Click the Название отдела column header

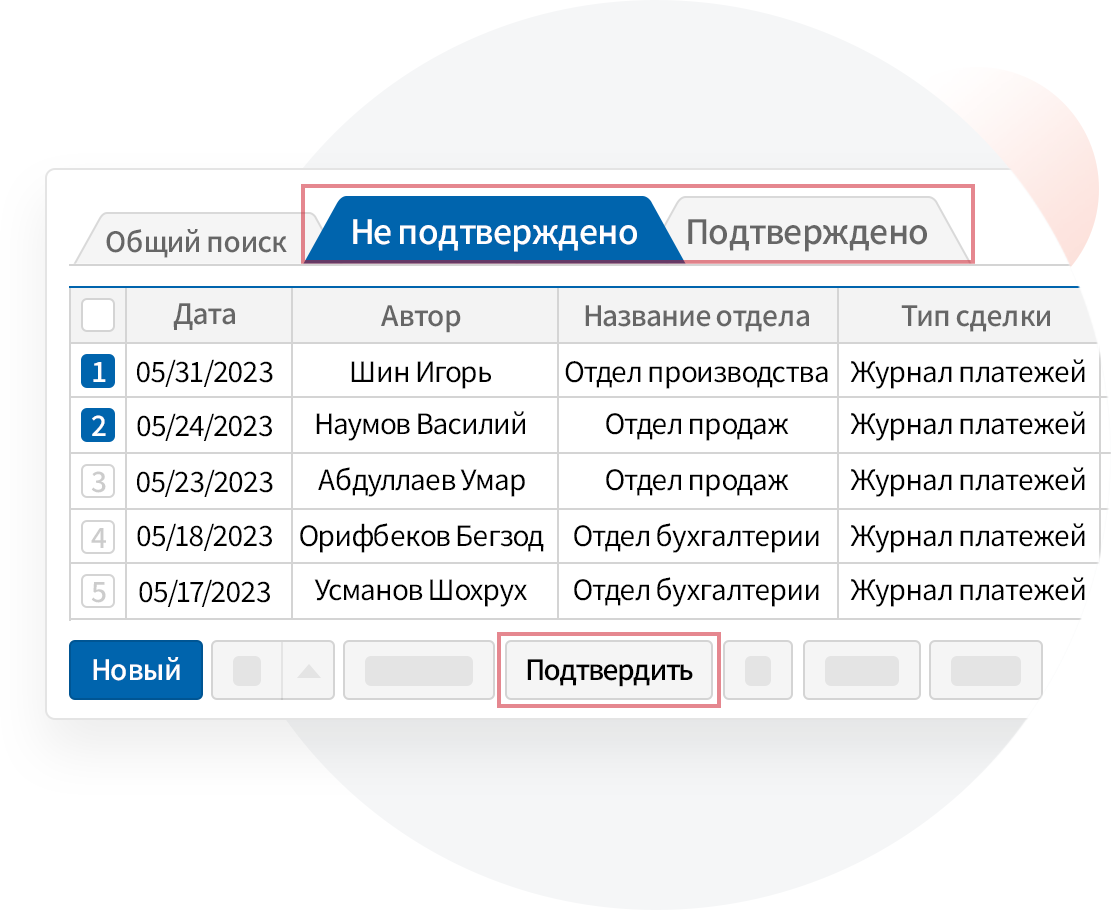[696, 317]
